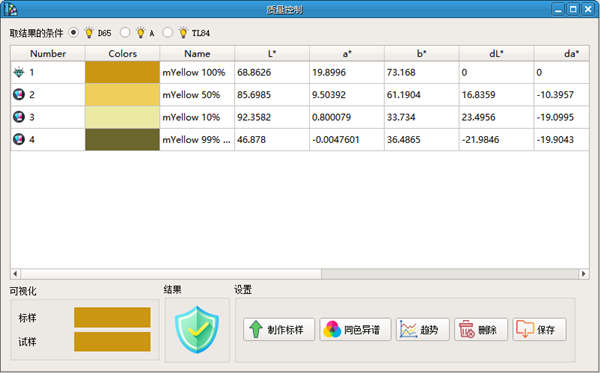Click the da* value -19.0995
600x373 pixels.
[555, 117]
